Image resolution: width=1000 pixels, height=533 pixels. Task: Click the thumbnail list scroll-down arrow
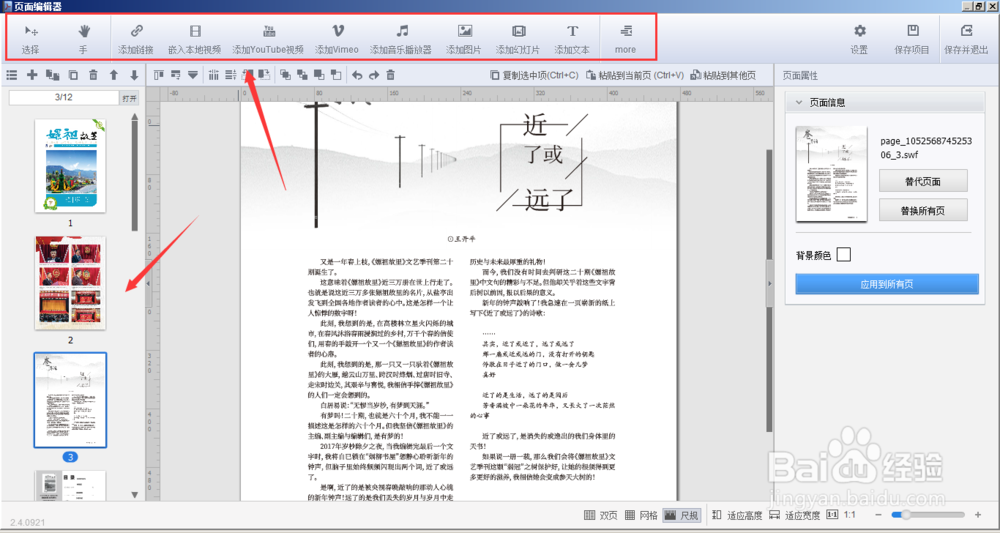[x=135, y=494]
